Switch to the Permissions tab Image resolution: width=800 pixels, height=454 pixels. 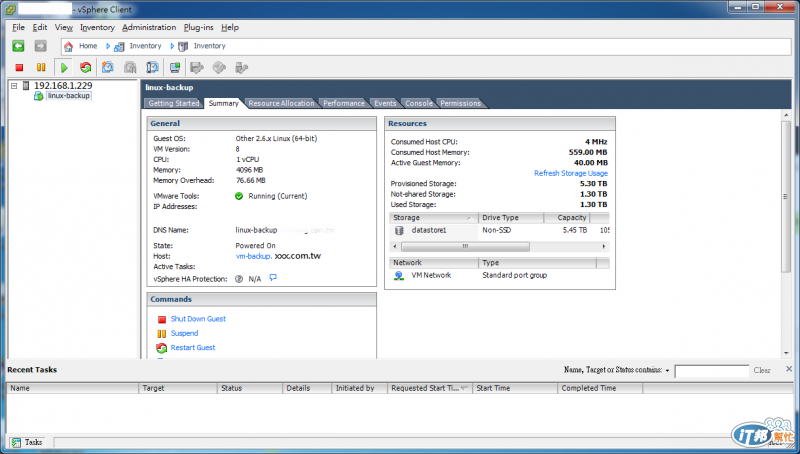(461, 103)
